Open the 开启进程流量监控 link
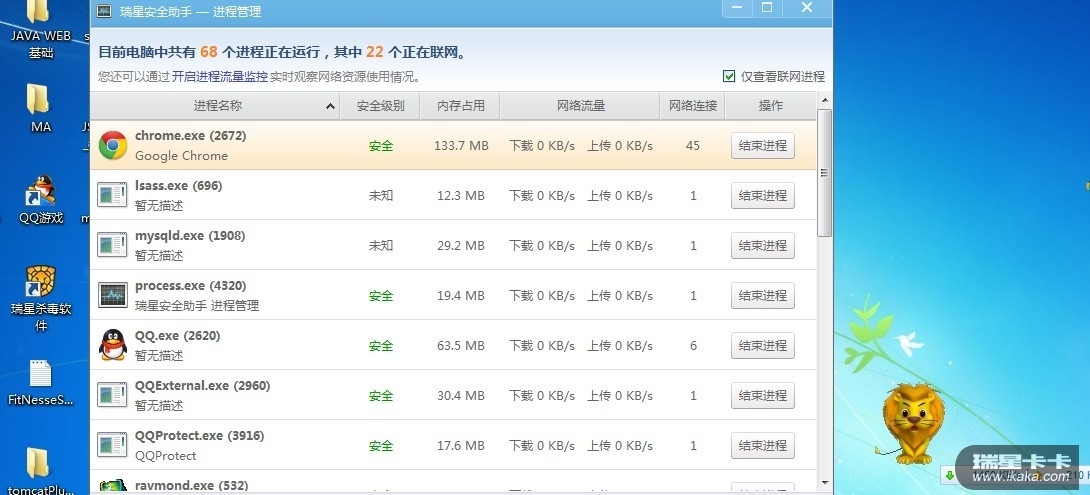The width and height of the screenshot is (1090, 495). 220,77
